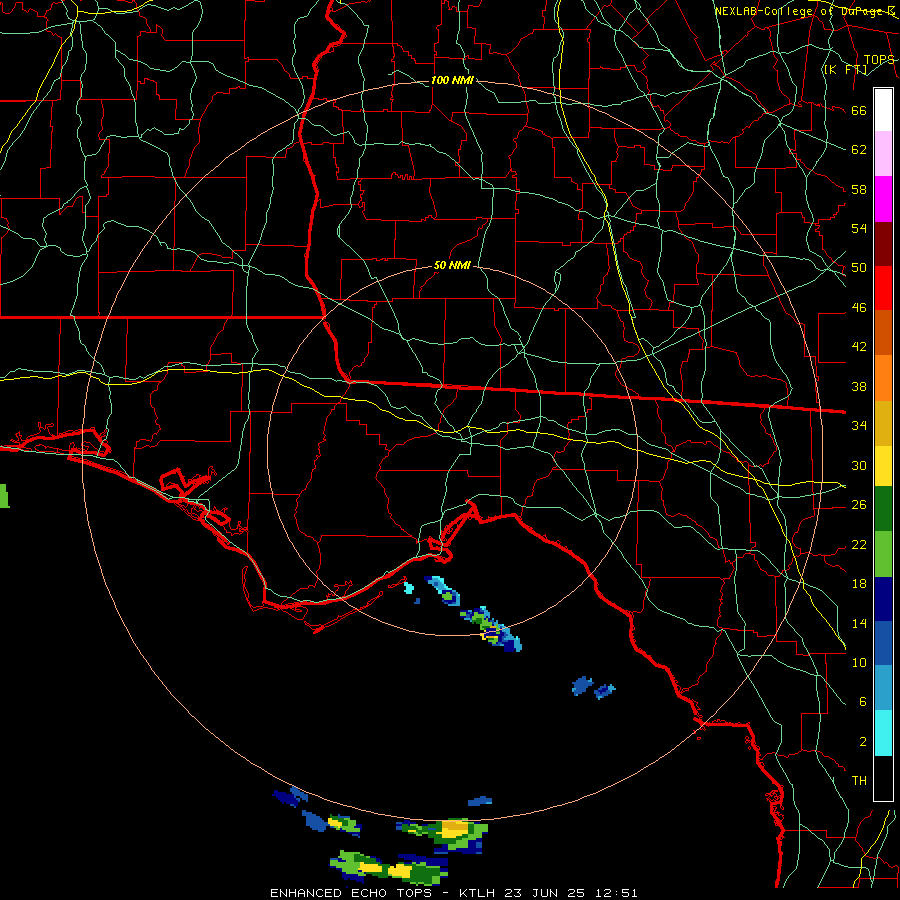This screenshot has width=900, height=900.
Task: Click the yellow 34 legend swatch
Action: click(883, 466)
